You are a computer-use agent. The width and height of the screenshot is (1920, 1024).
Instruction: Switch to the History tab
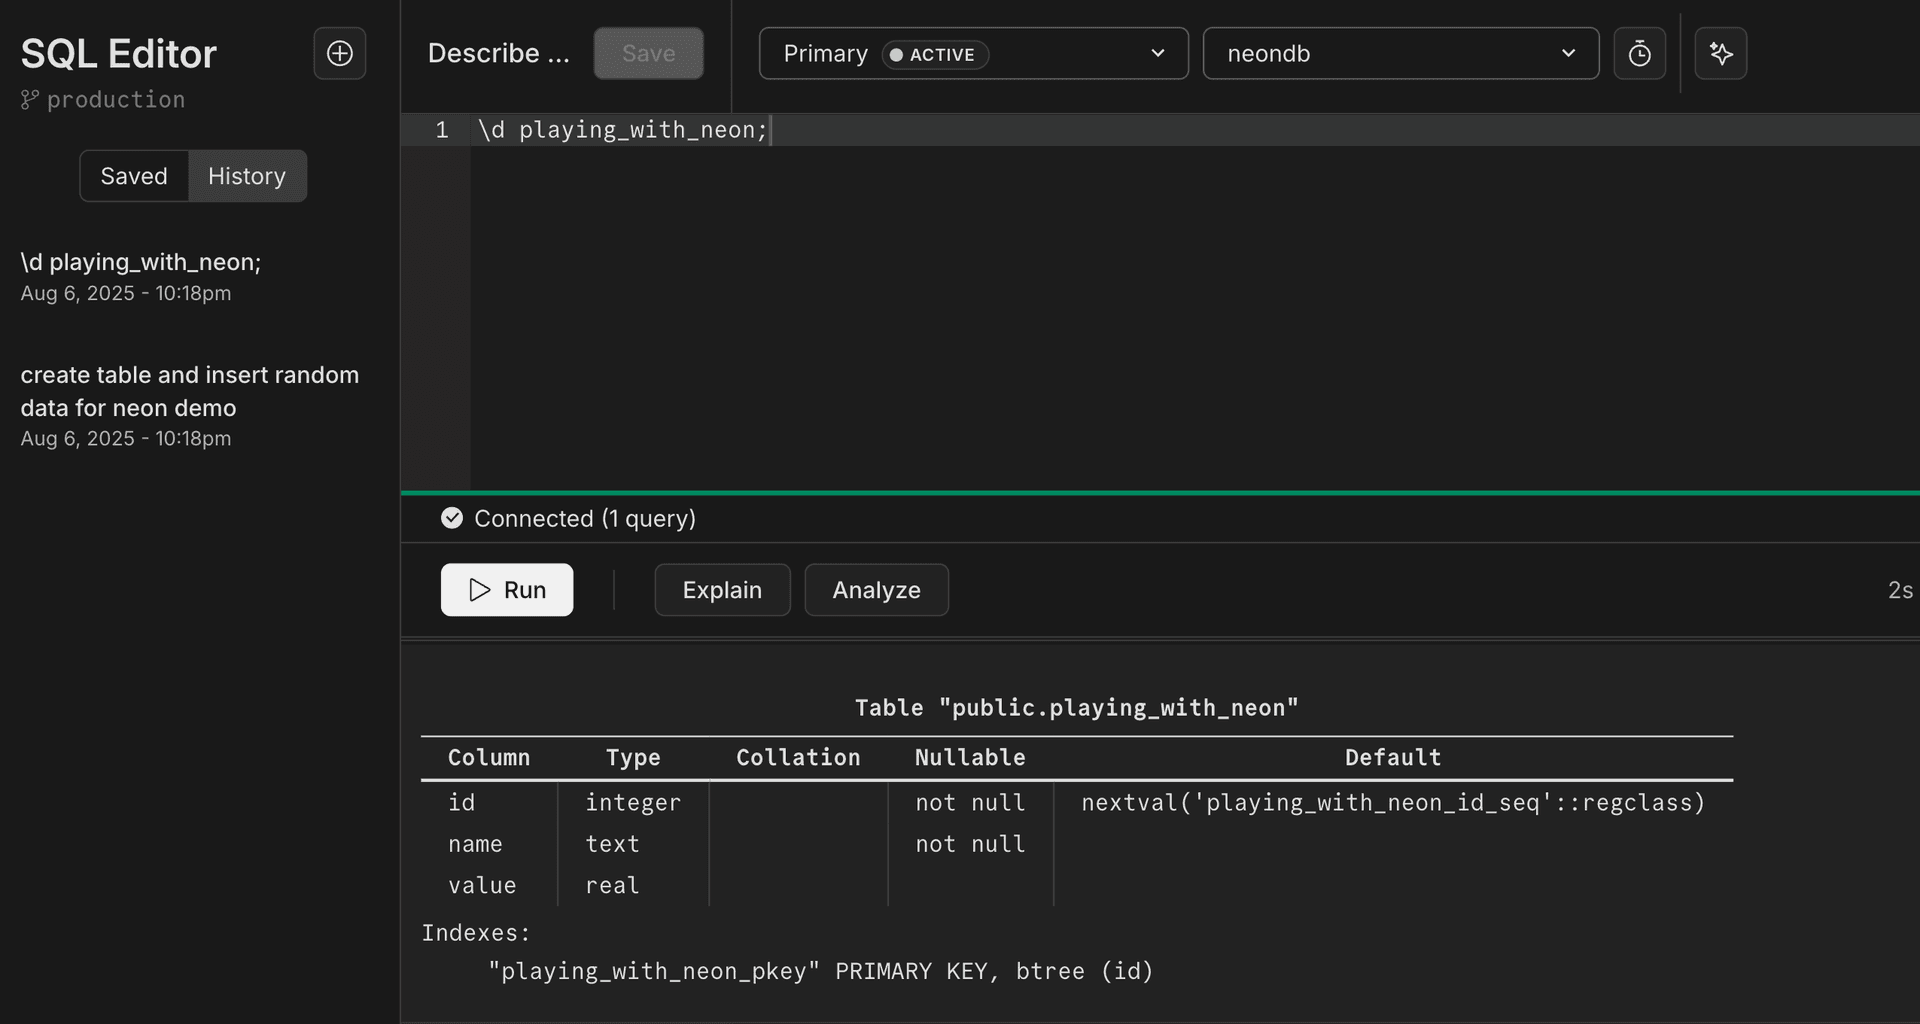pos(246,175)
